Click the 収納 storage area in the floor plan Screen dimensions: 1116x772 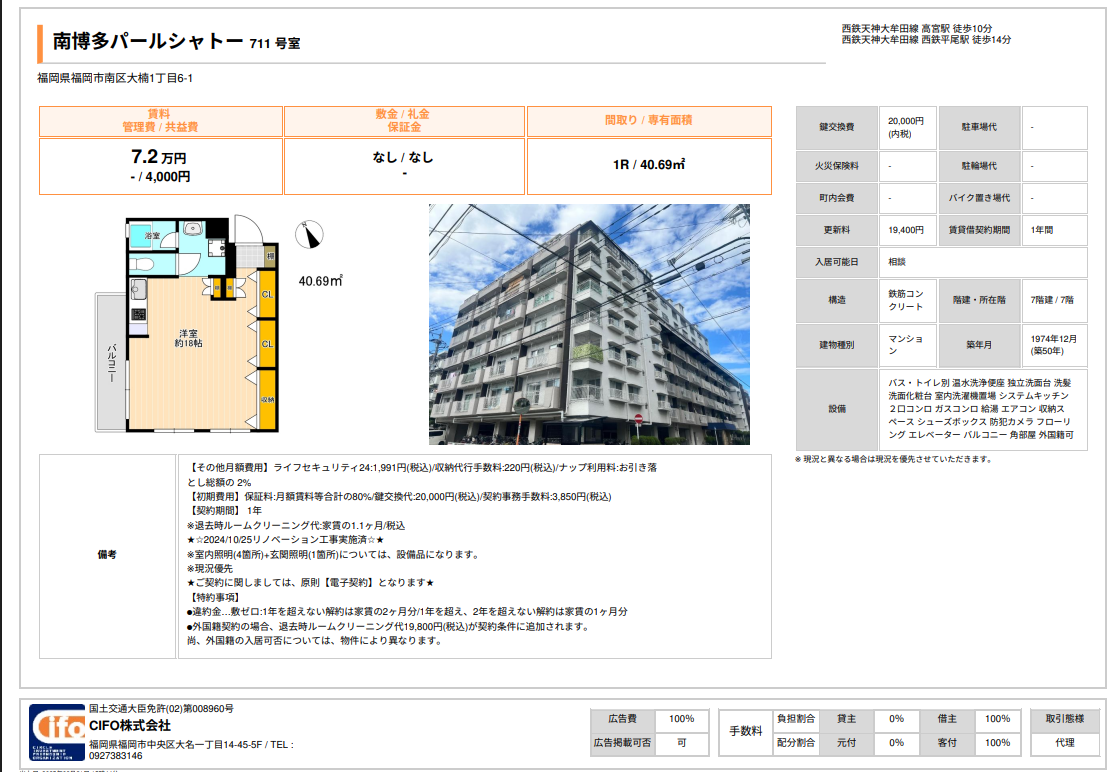267,400
